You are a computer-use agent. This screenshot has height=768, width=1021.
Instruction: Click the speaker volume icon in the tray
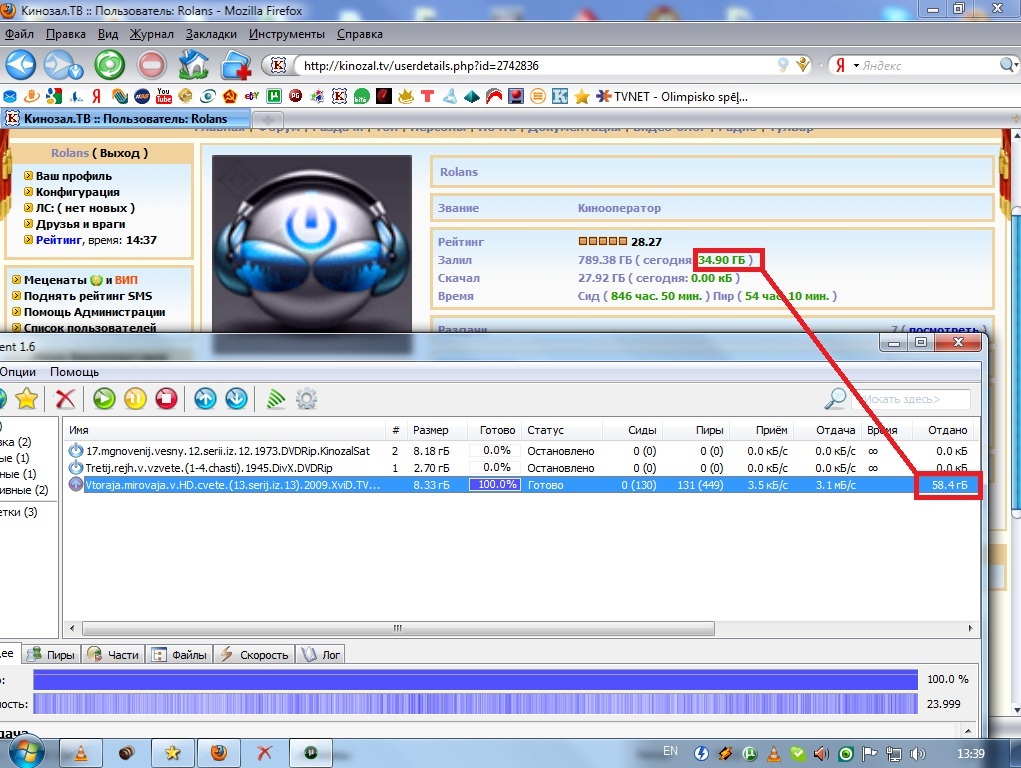click(x=917, y=754)
